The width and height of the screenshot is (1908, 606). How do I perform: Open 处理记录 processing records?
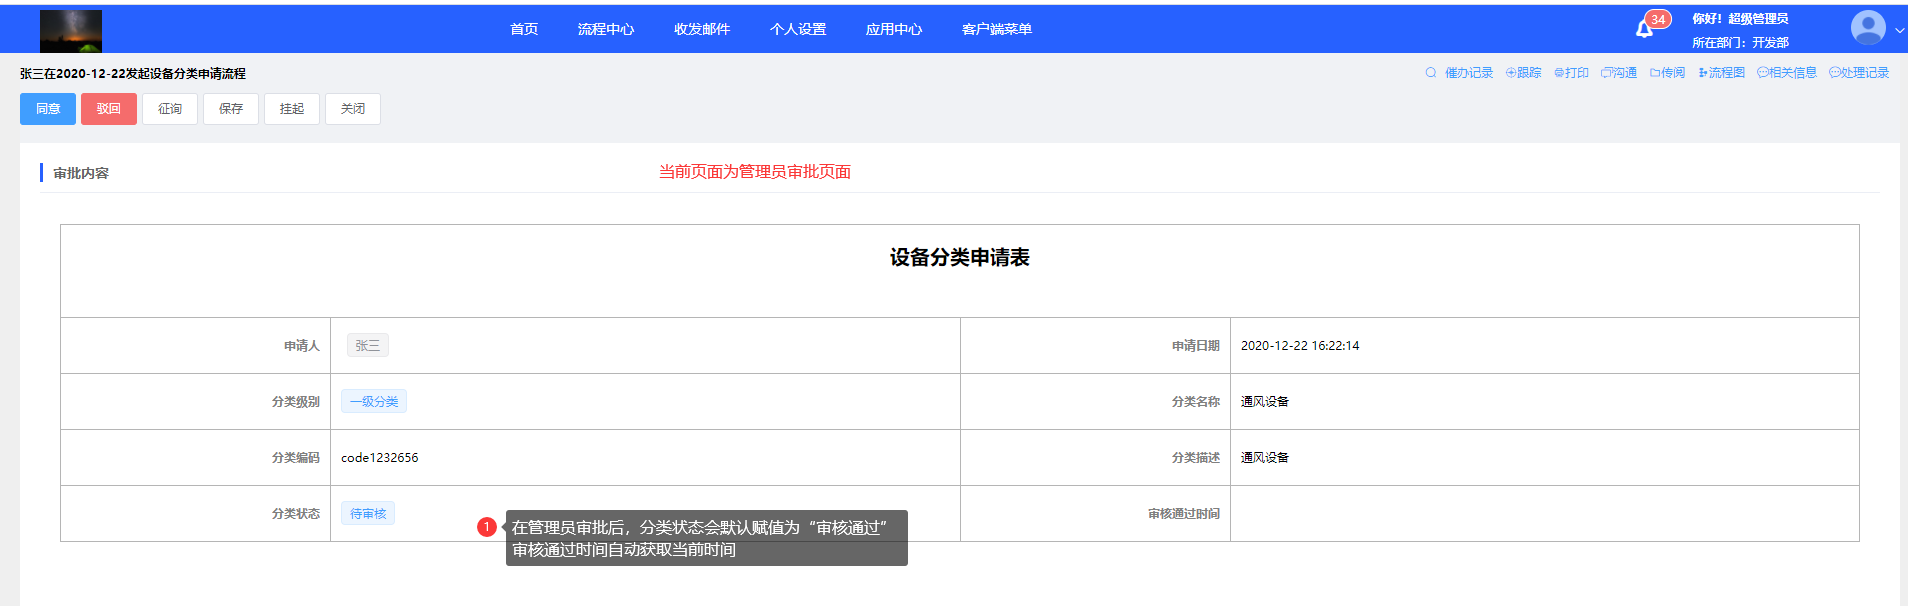[x=1835, y=73]
